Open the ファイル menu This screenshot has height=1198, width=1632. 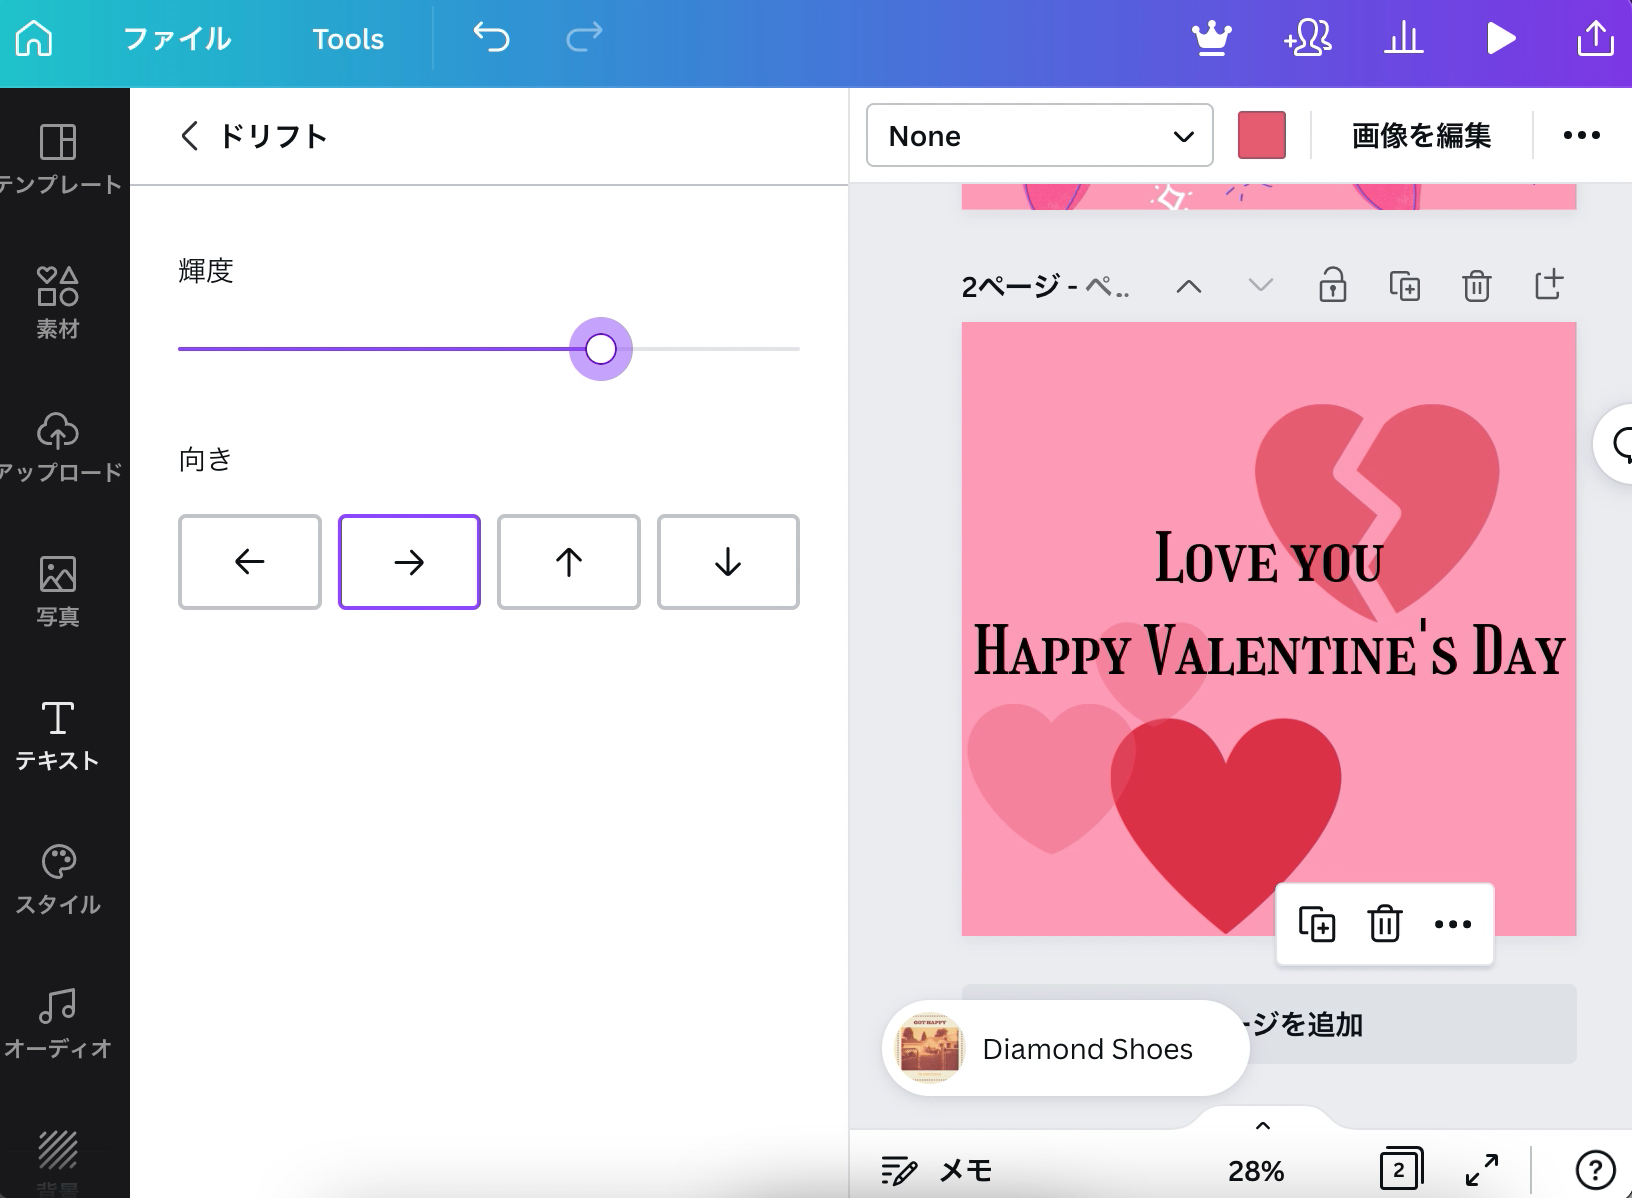click(177, 39)
